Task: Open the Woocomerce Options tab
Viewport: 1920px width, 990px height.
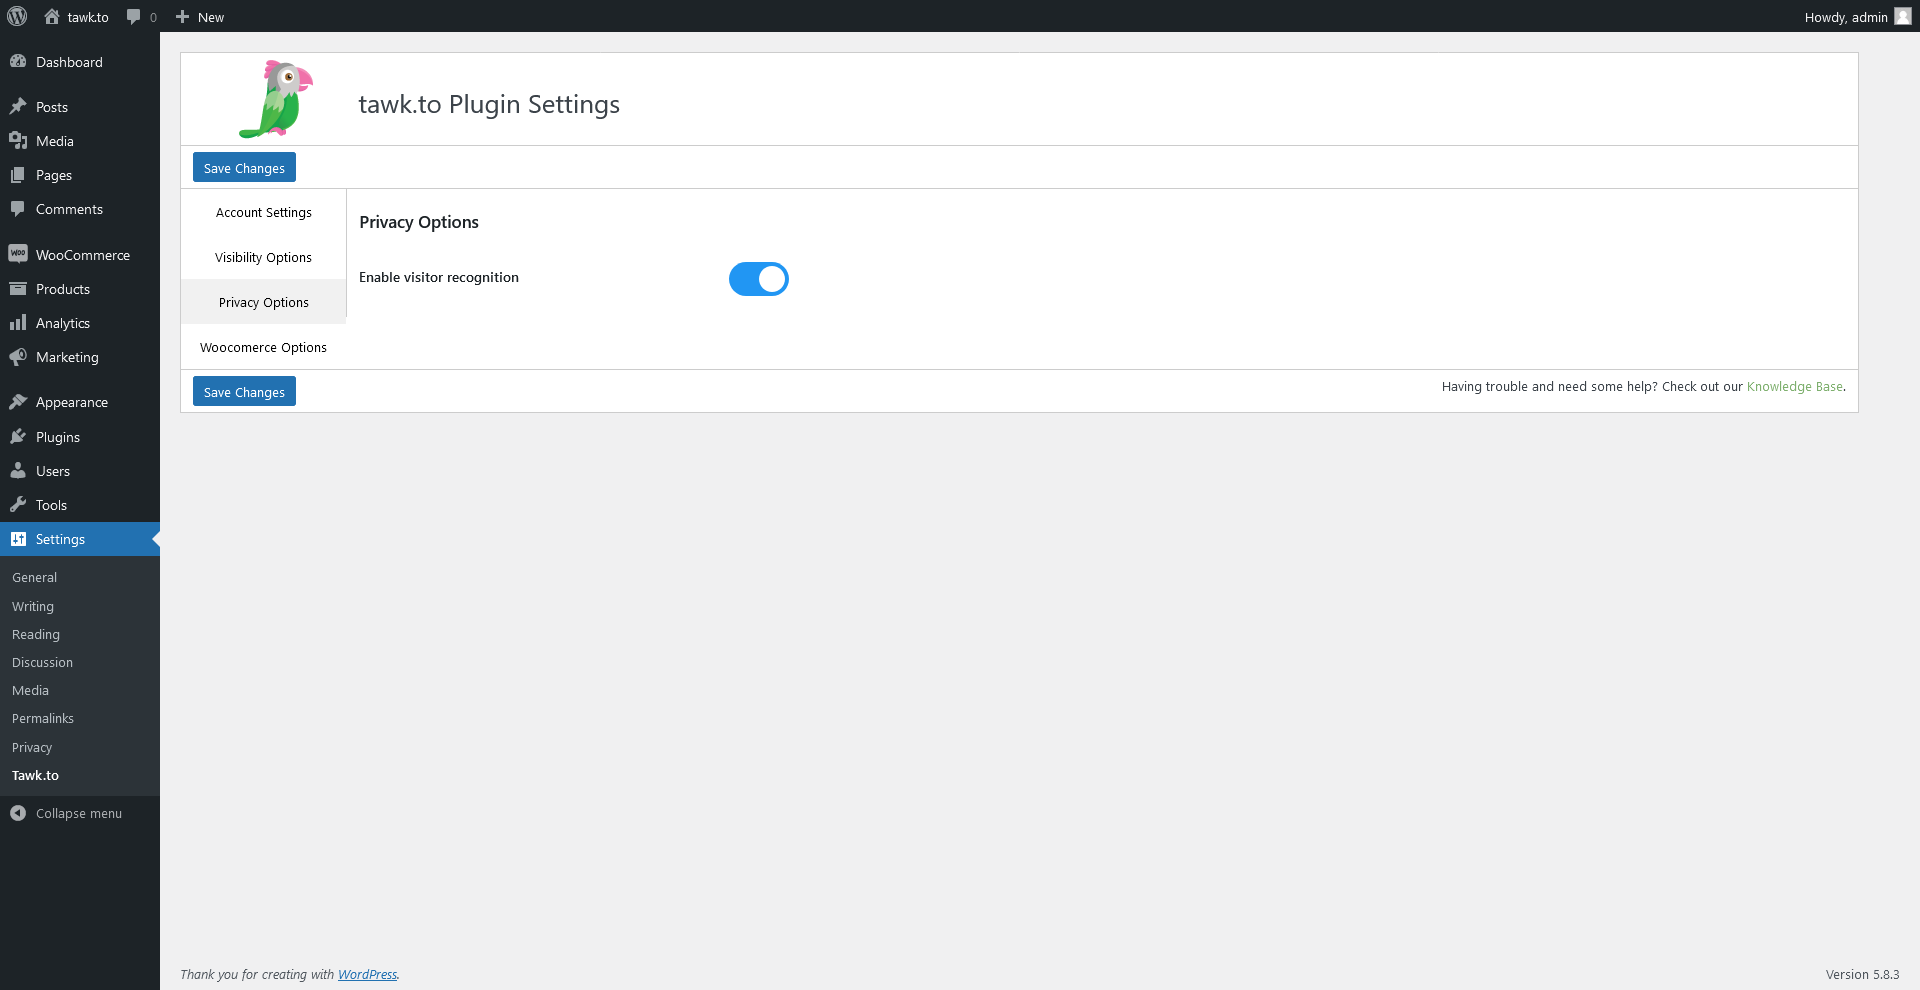Action: (263, 348)
